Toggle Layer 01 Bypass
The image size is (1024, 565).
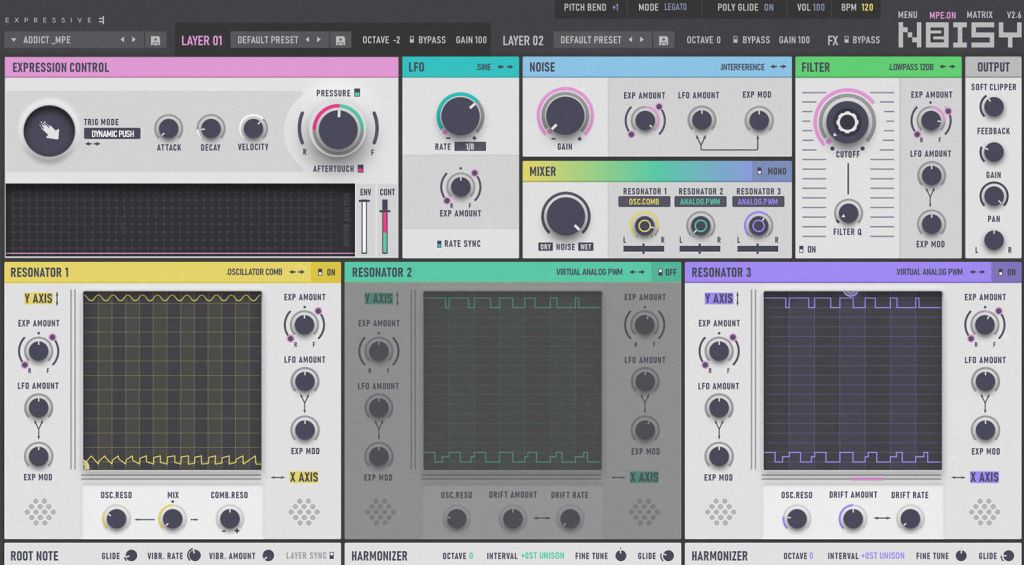point(428,40)
